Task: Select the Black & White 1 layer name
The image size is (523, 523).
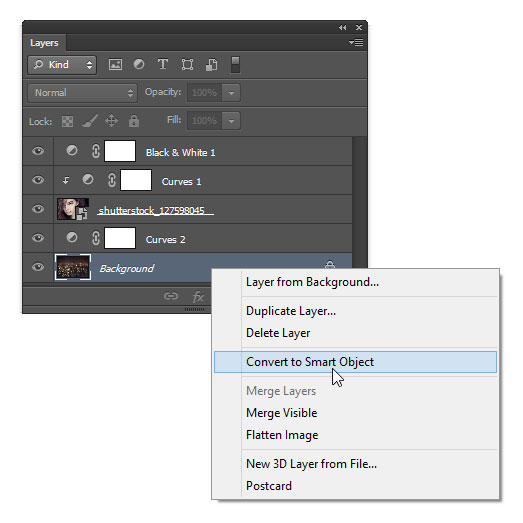Action: pyautogui.click(x=180, y=153)
